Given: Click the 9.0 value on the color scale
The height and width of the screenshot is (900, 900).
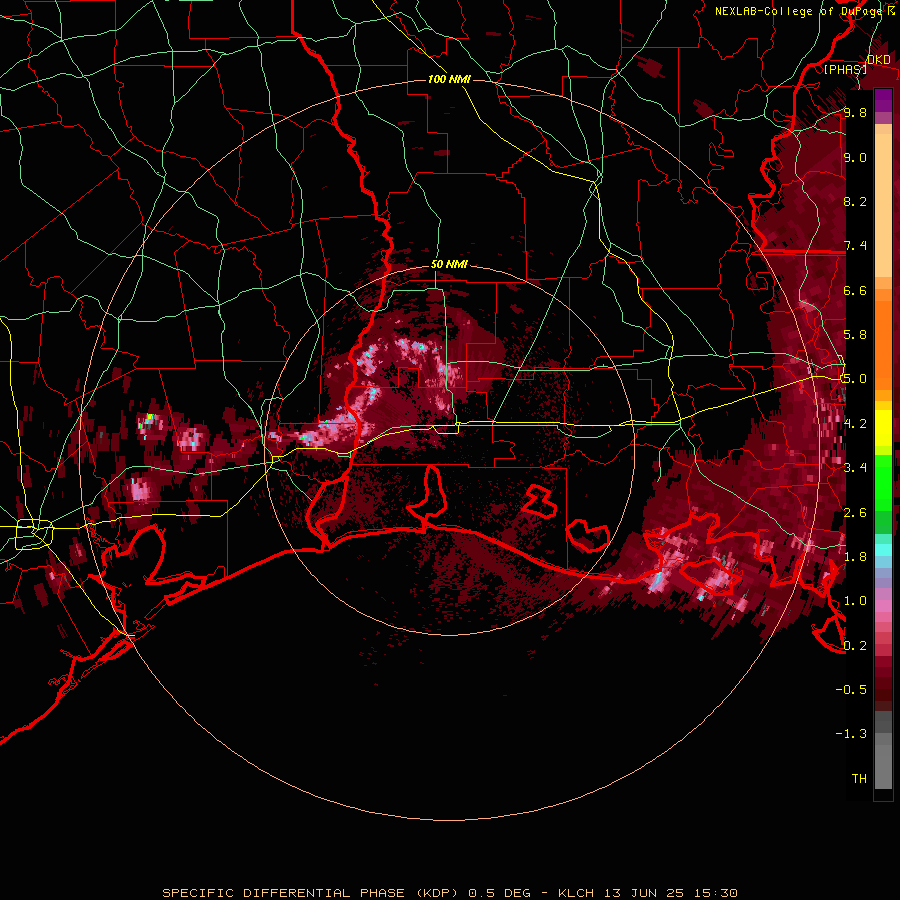Looking at the screenshot, I should pyautogui.click(x=855, y=157).
